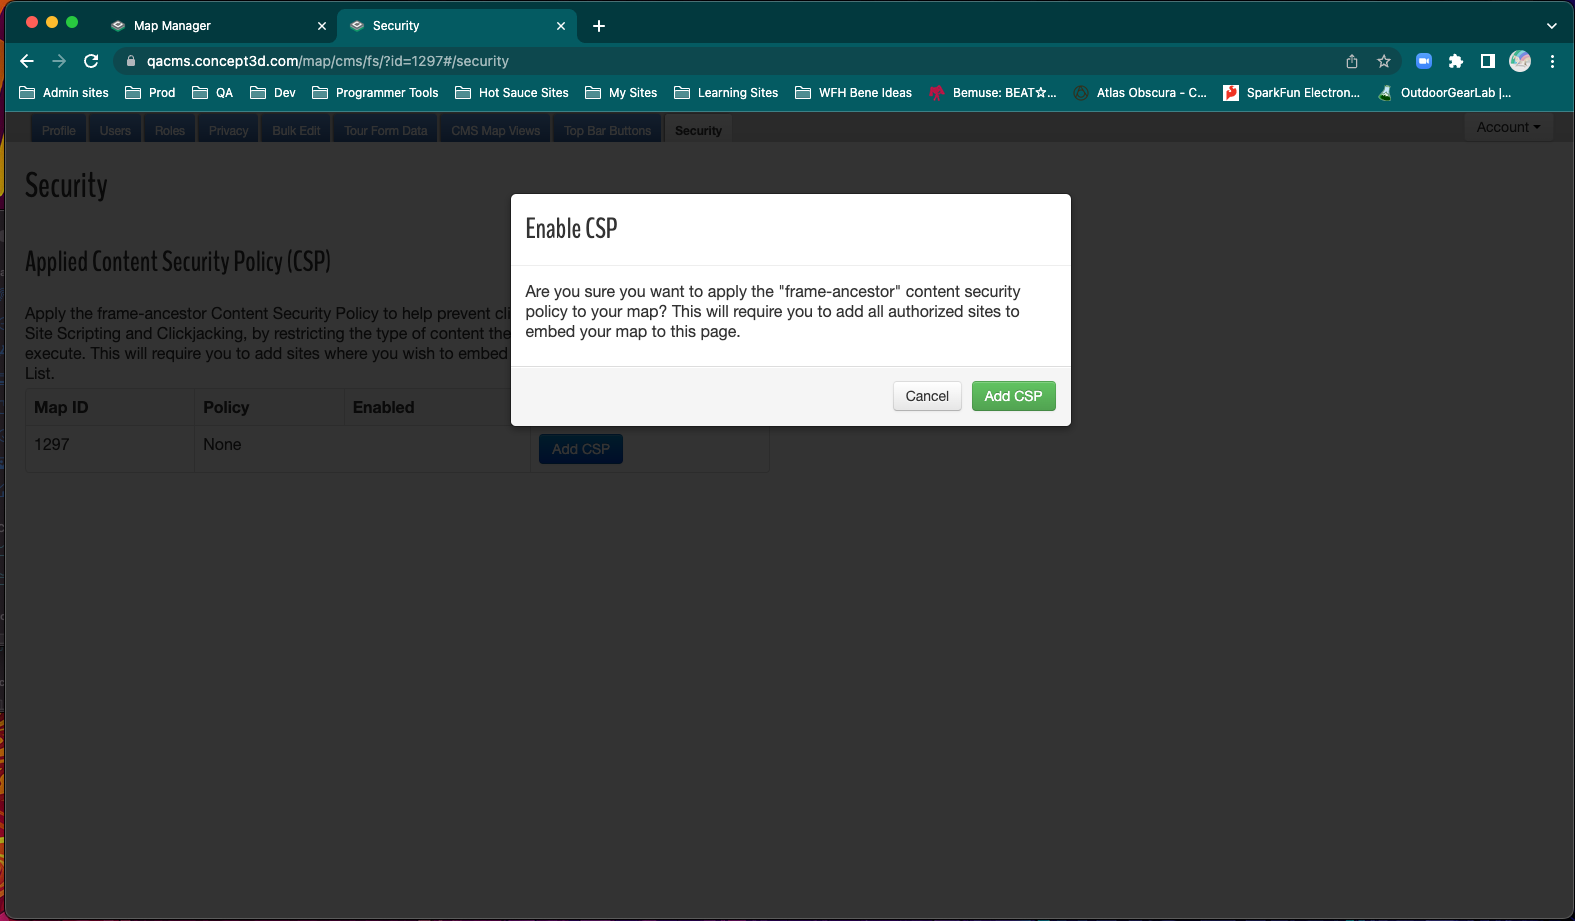Switch to the Map Manager browser tab
1575x921 pixels.
click(218, 26)
